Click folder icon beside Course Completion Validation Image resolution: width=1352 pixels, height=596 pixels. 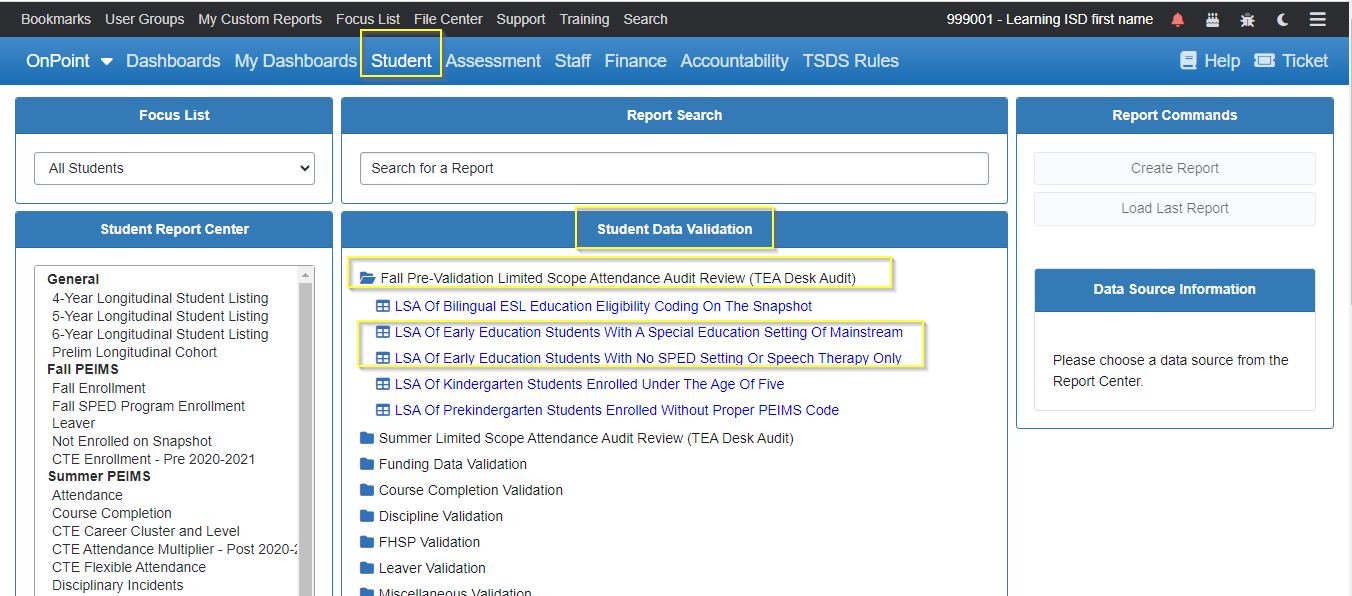367,490
